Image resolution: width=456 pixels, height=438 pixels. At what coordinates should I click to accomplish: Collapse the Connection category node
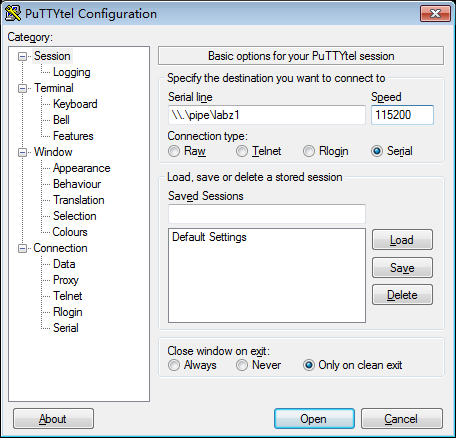[22, 248]
